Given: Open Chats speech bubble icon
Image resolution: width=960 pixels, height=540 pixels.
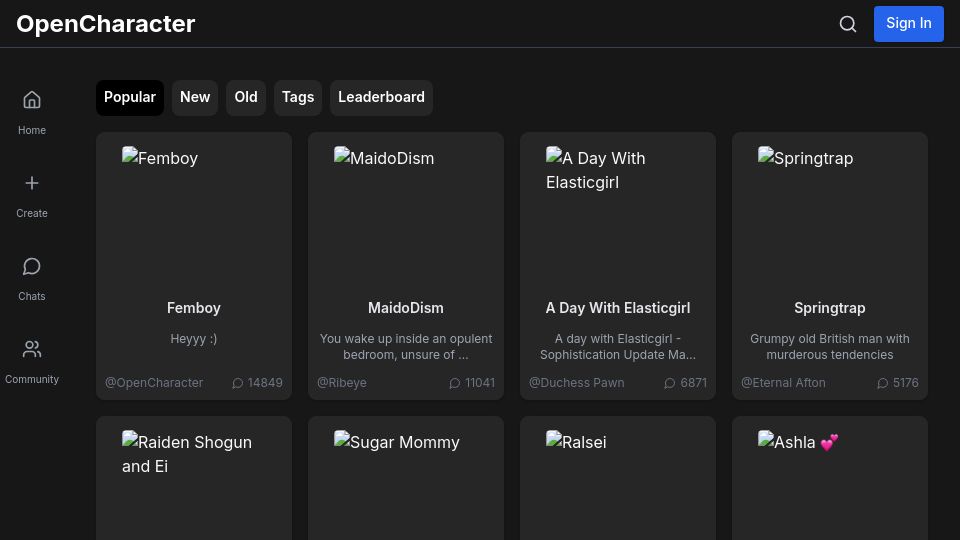Looking at the screenshot, I should point(32,266).
